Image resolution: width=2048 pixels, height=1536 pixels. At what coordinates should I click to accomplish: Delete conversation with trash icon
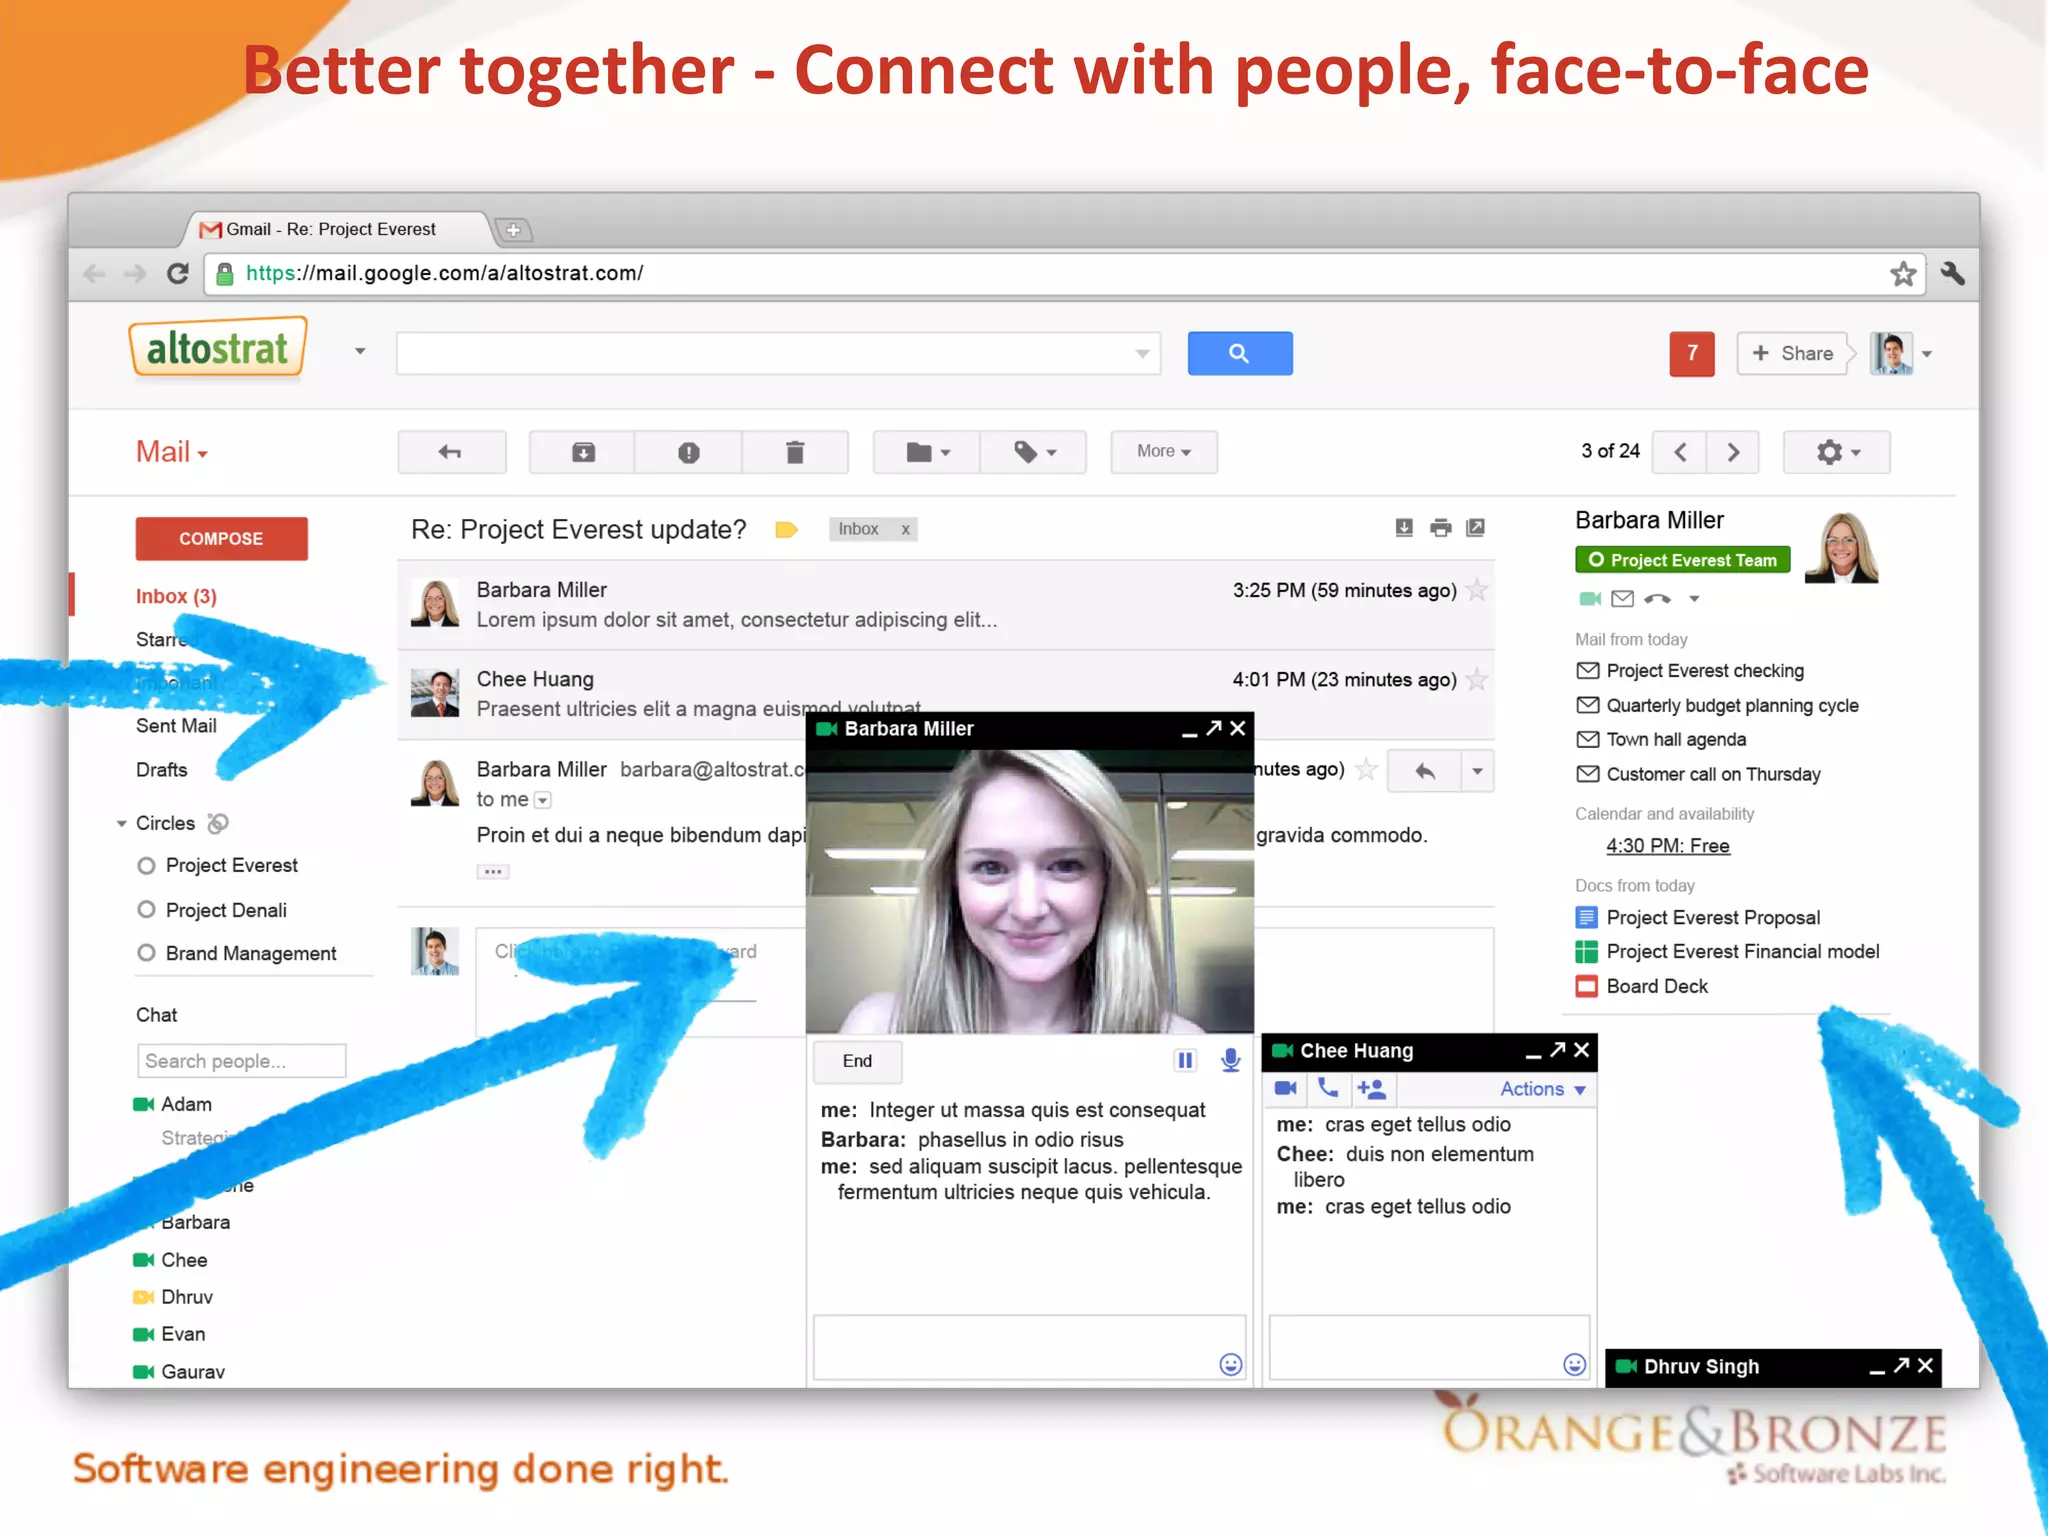[795, 452]
